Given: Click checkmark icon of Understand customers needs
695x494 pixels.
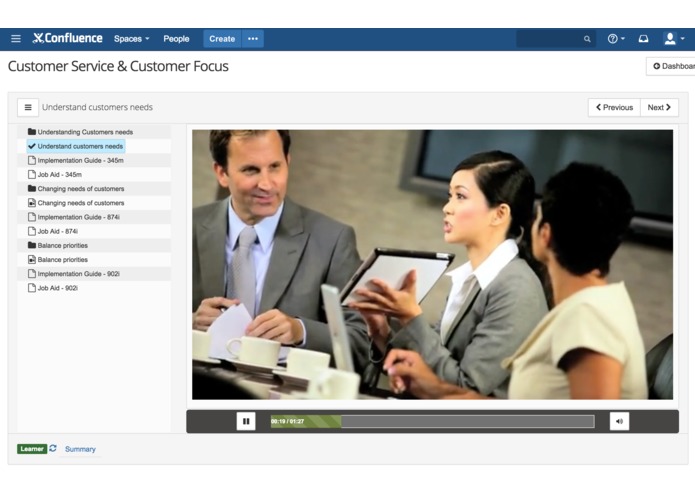Looking at the screenshot, I should pyautogui.click(x=31, y=146).
